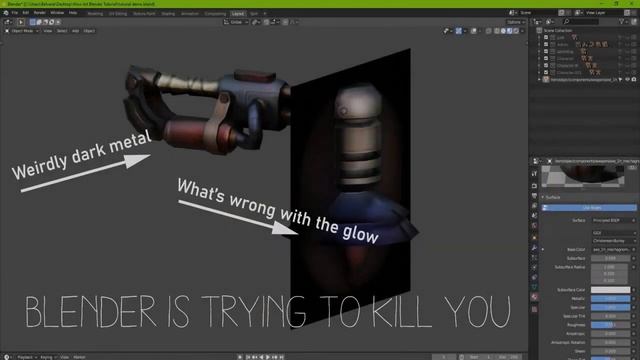640x360 pixels.
Task: Open the Global transform orientation dropdown
Action: pyautogui.click(x=236, y=22)
